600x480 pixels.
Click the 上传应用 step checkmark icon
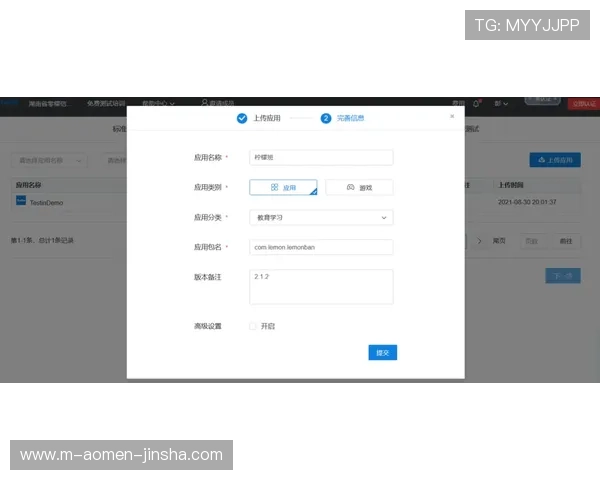[242, 118]
